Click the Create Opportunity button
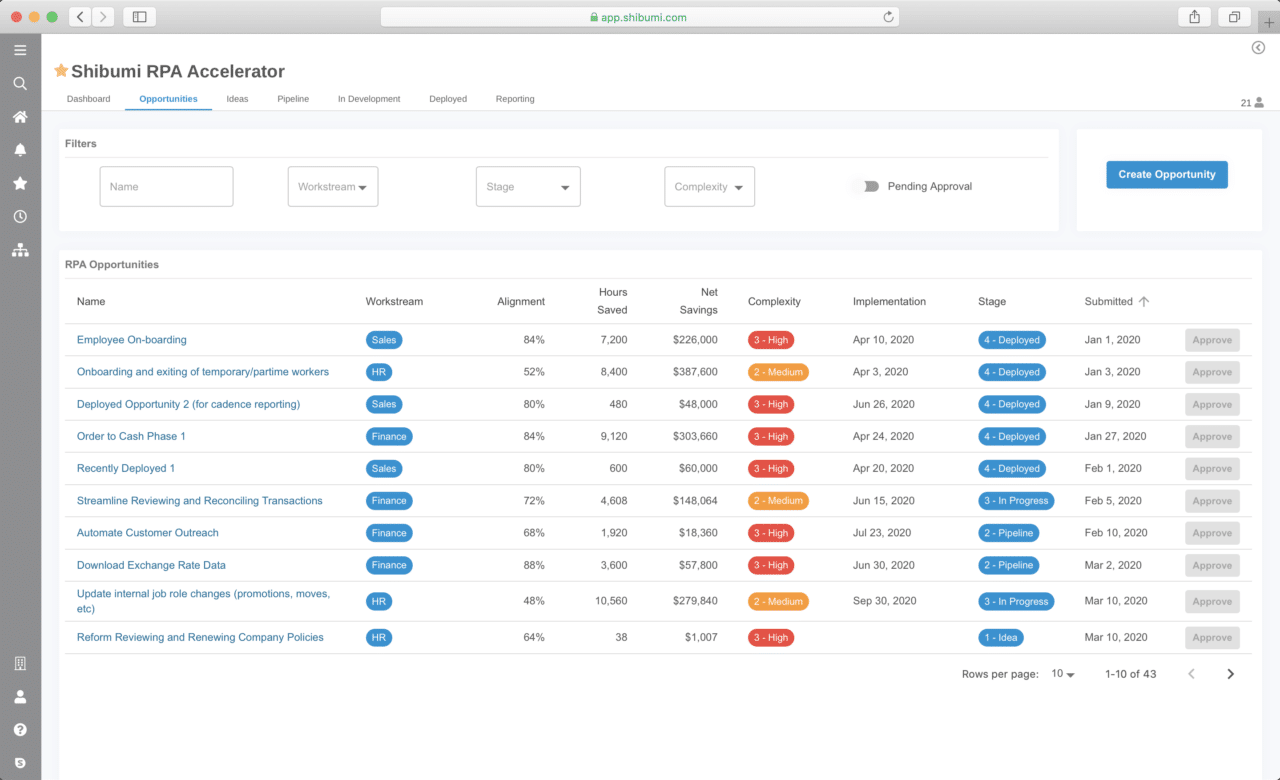 point(1166,174)
